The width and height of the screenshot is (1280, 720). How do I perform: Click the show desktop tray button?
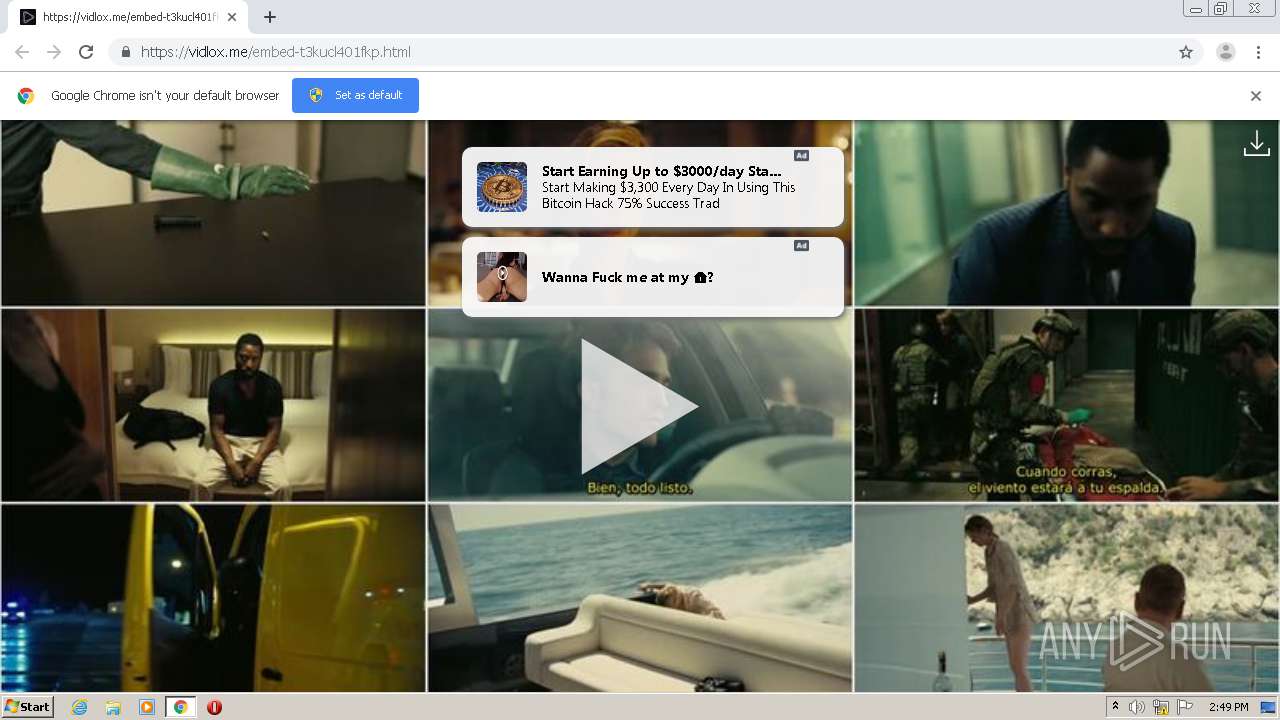pos(1269,707)
